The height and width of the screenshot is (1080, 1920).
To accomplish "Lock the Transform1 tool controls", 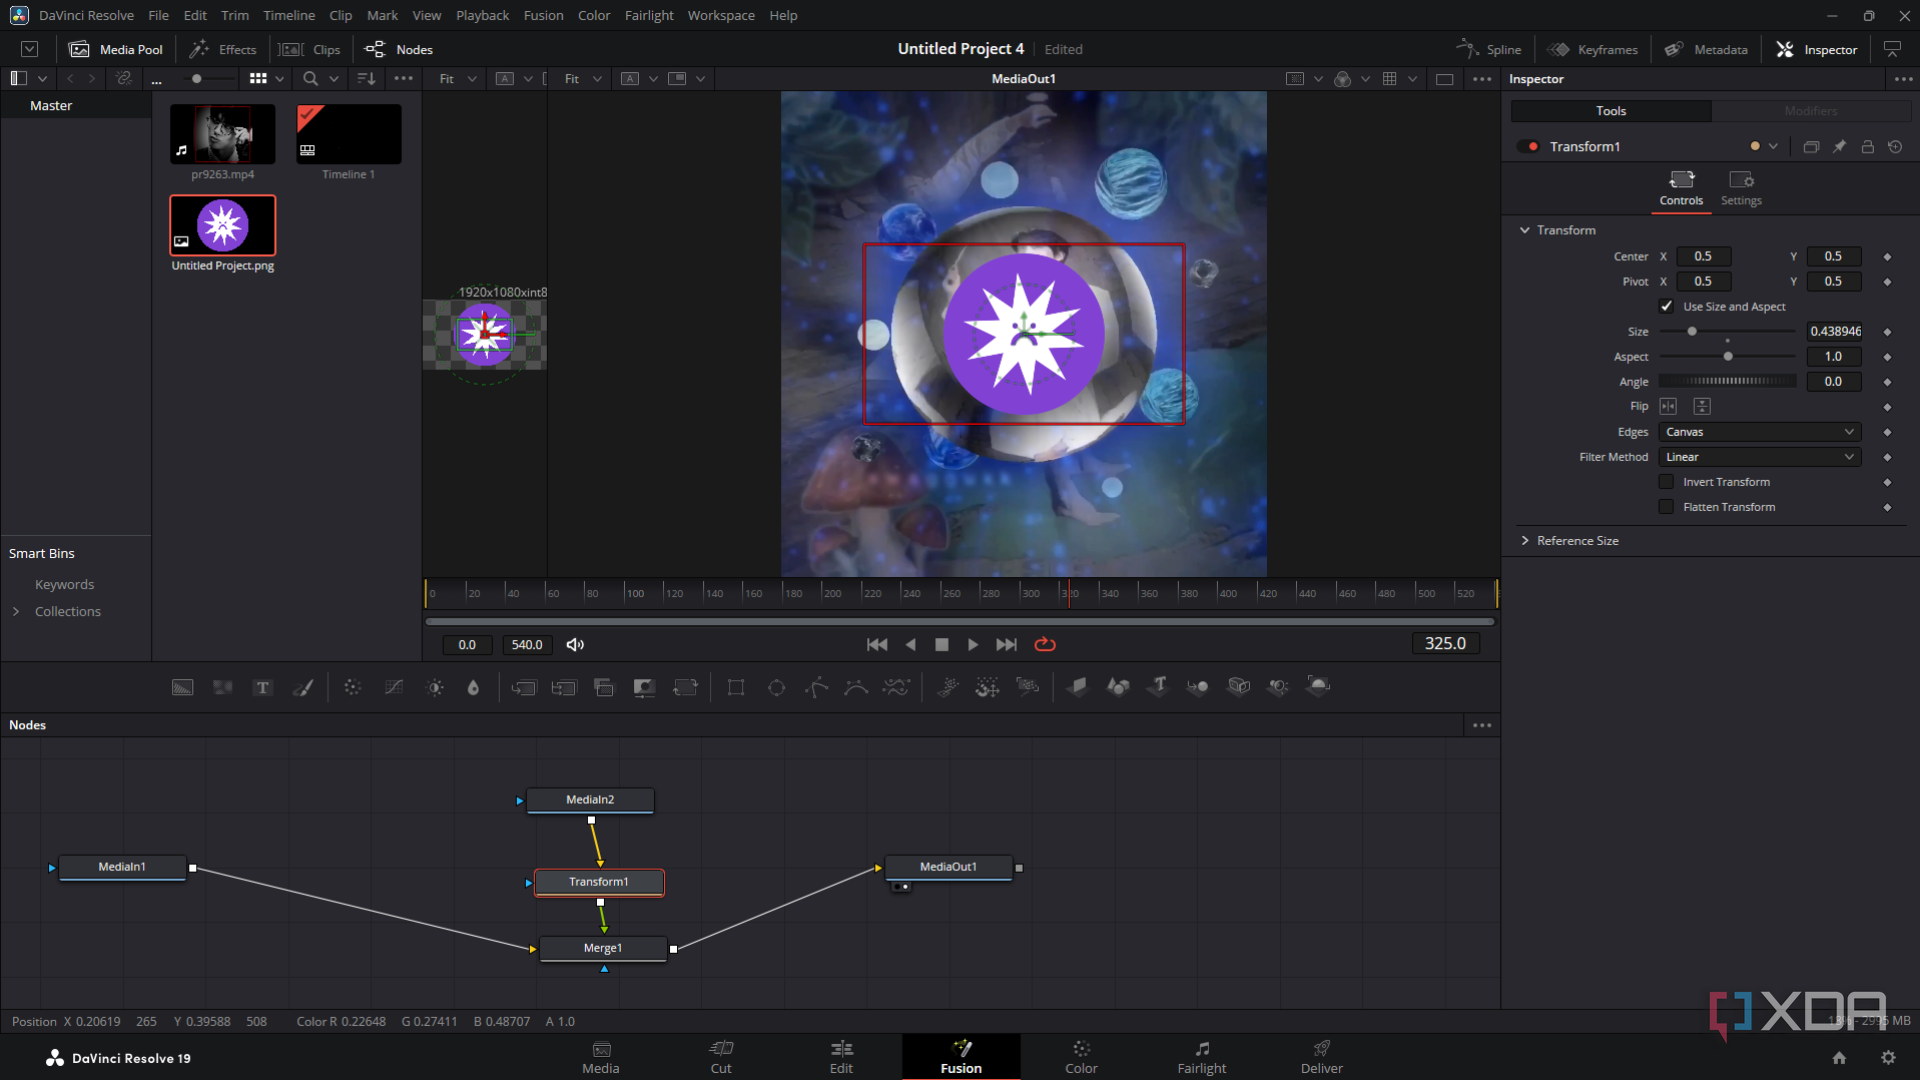I will point(1867,147).
